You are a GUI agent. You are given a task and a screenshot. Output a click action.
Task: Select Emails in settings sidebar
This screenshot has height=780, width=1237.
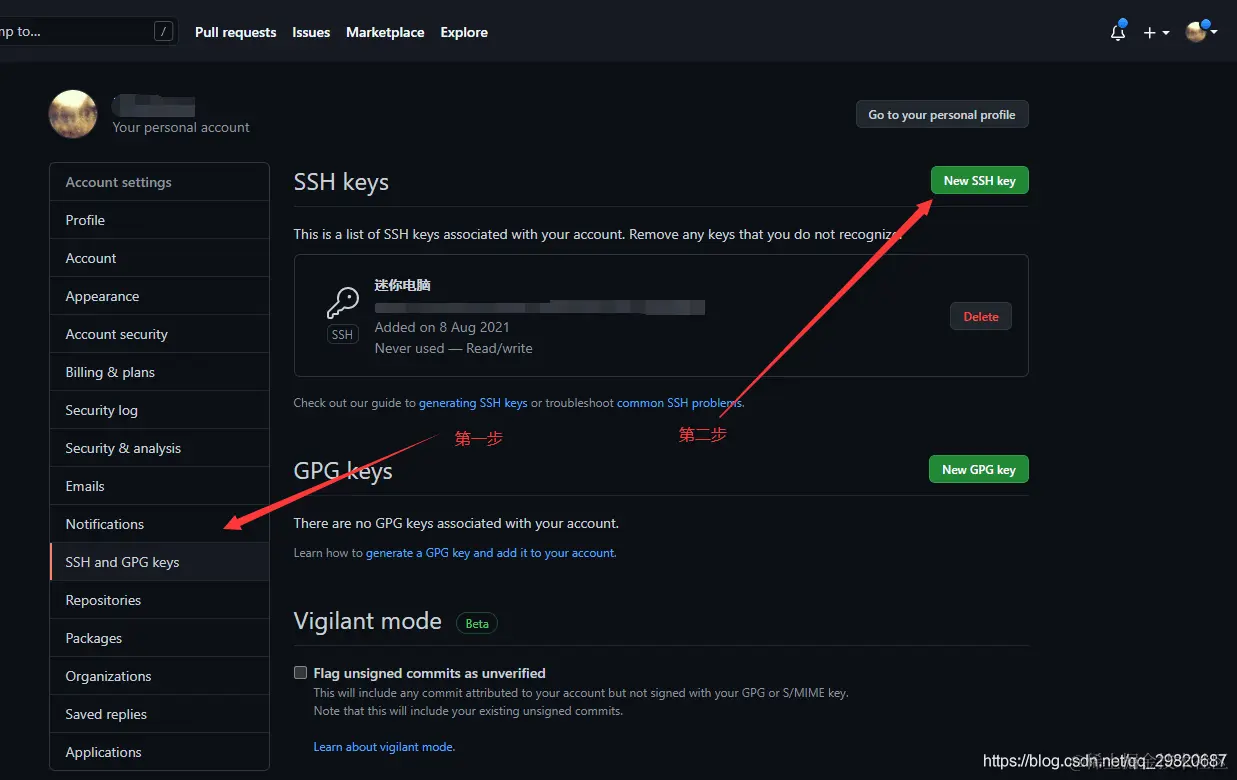159,486
